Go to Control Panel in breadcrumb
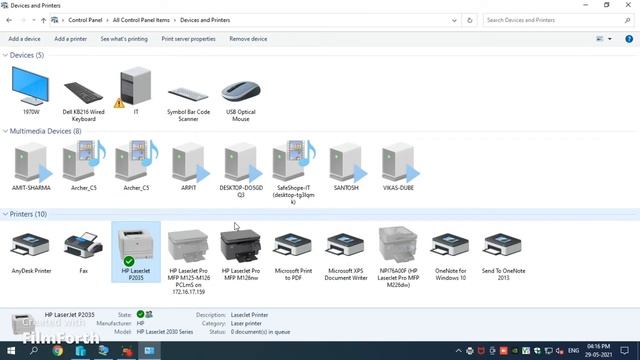The image size is (640, 360). pyautogui.click(x=85, y=20)
